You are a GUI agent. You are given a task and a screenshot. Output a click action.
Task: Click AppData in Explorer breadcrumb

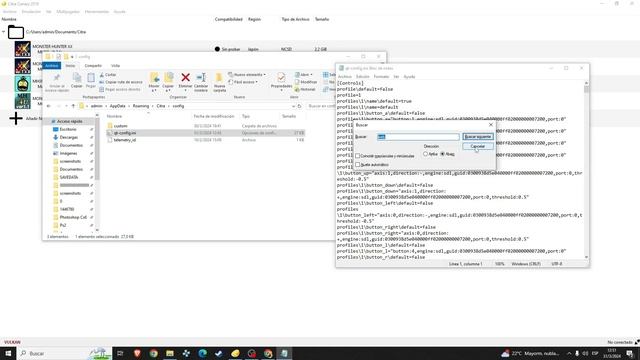click(x=117, y=106)
